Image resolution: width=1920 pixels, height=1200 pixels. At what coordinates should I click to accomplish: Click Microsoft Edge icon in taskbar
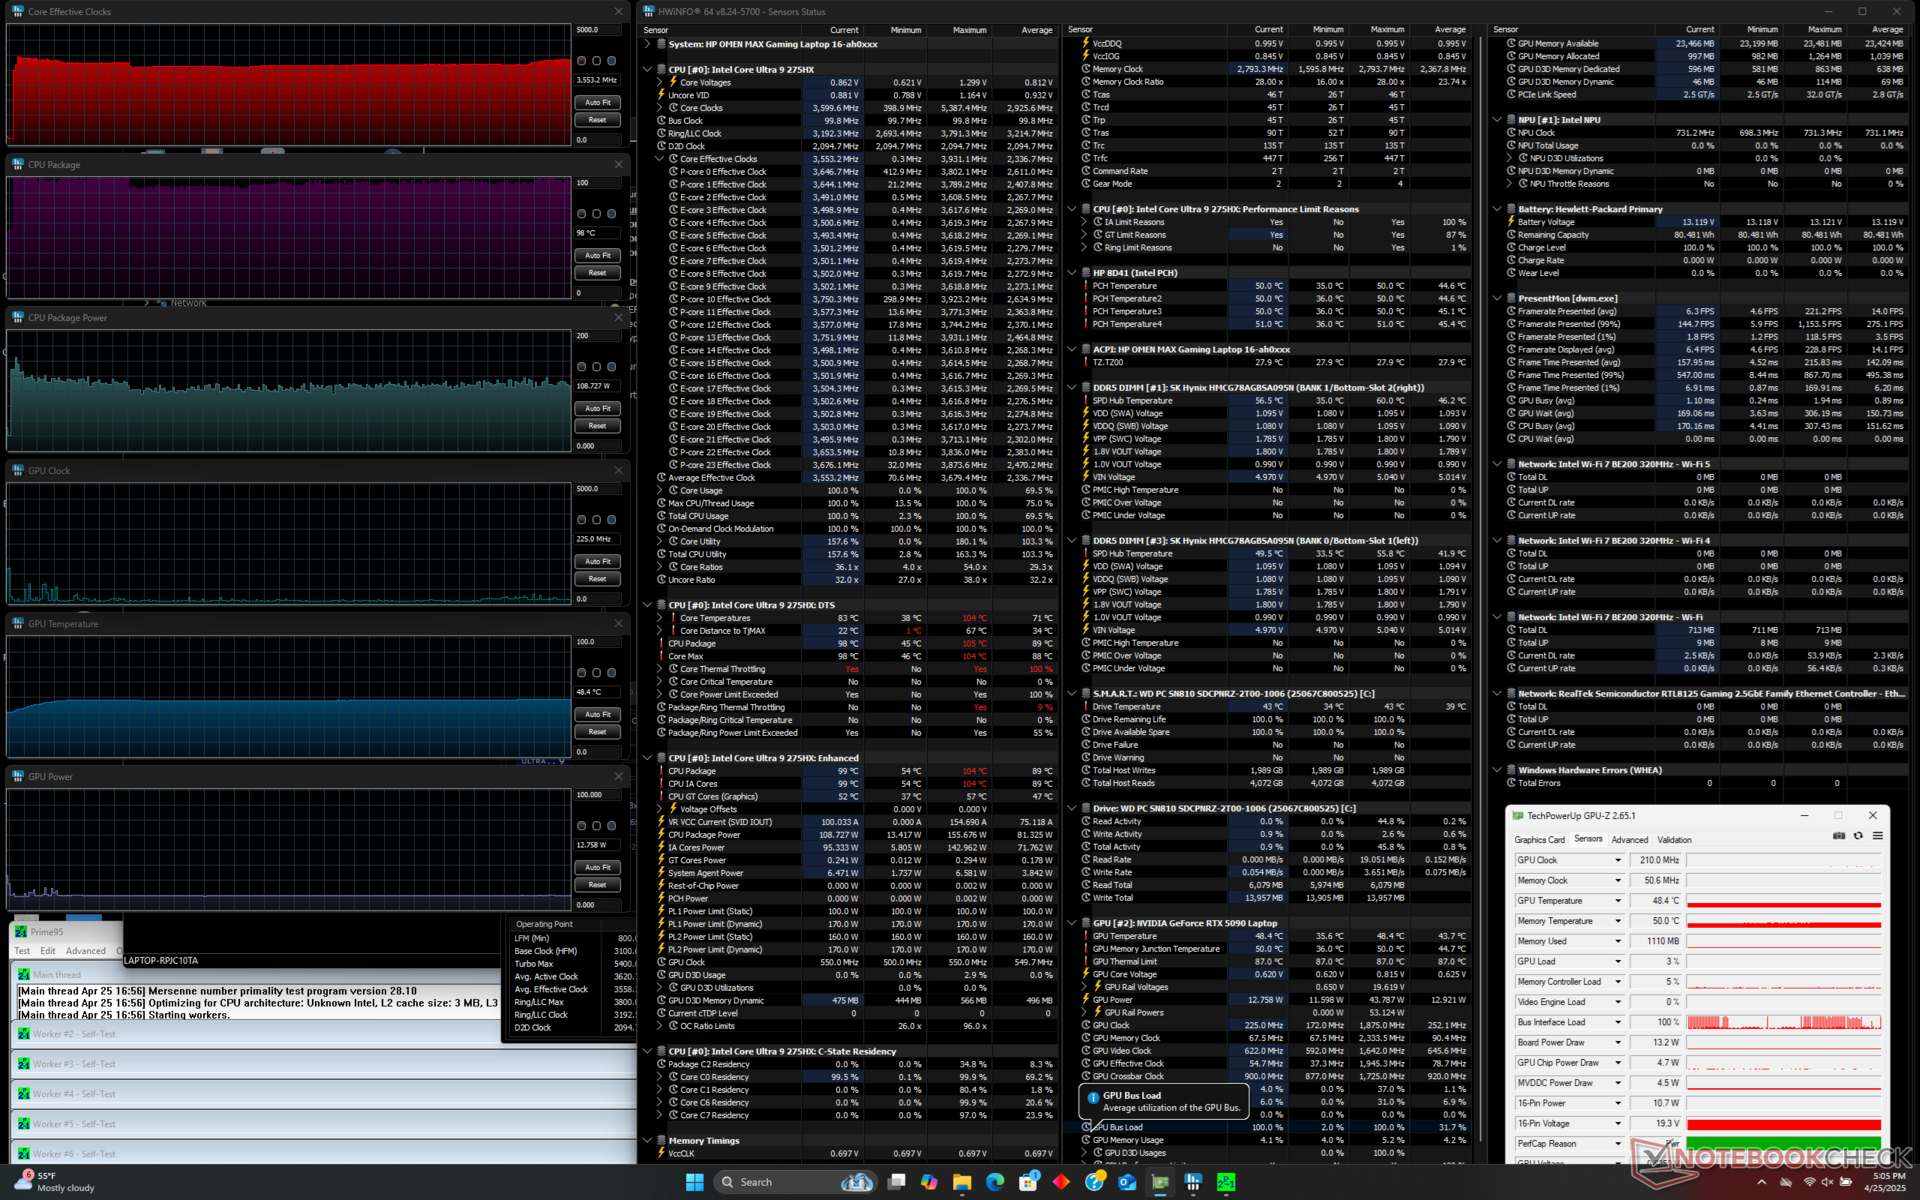[995, 1182]
